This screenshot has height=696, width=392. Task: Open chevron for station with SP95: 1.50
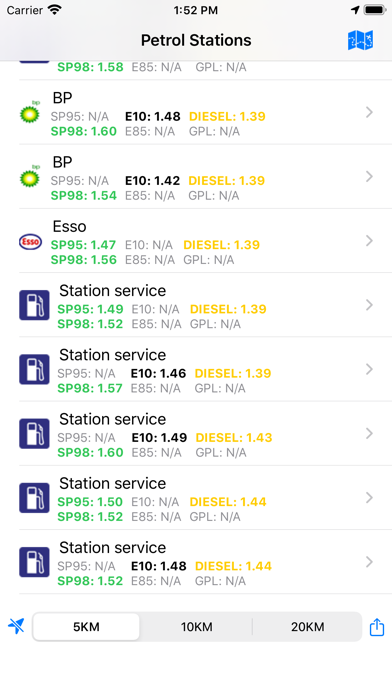point(369,498)
